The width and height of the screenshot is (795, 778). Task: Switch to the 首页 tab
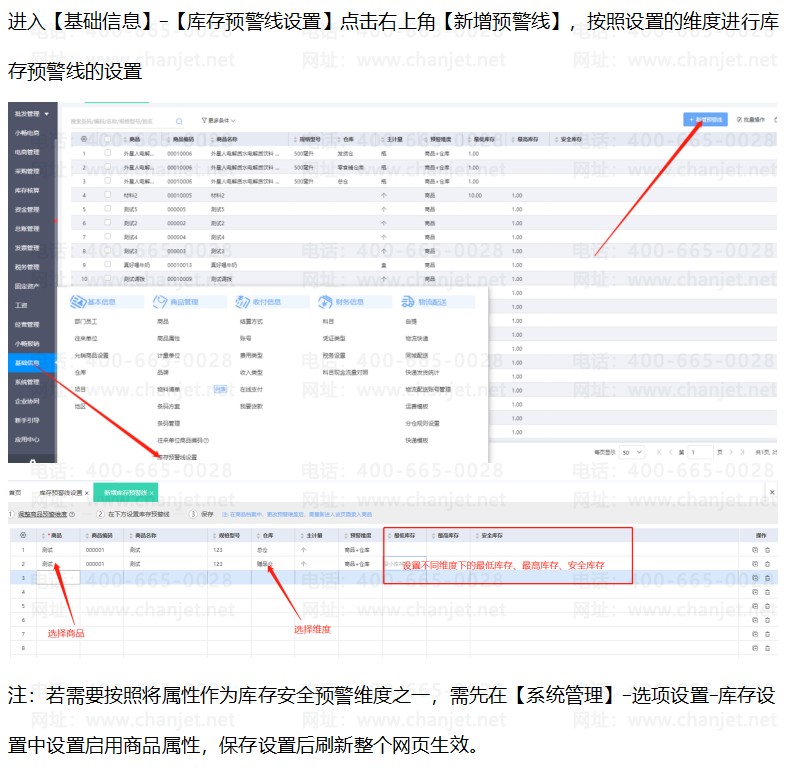pos(15,493)
